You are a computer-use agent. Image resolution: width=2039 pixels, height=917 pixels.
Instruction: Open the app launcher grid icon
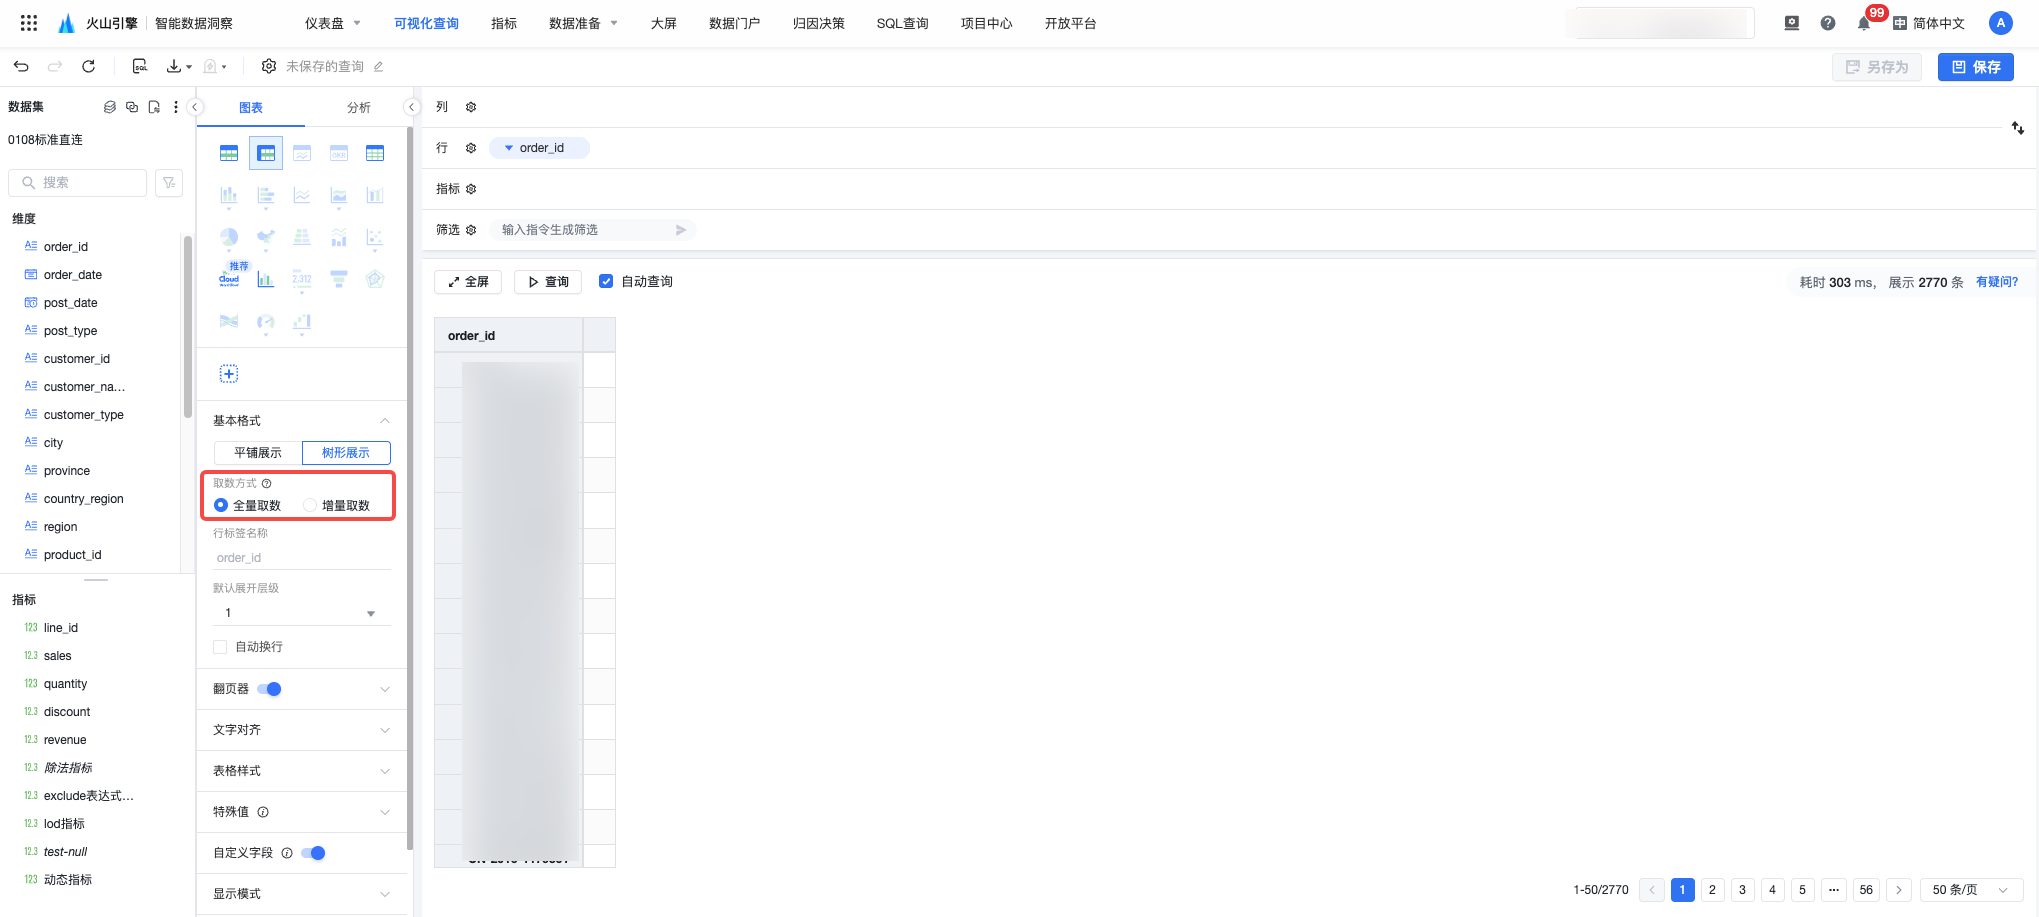(29, 23)
